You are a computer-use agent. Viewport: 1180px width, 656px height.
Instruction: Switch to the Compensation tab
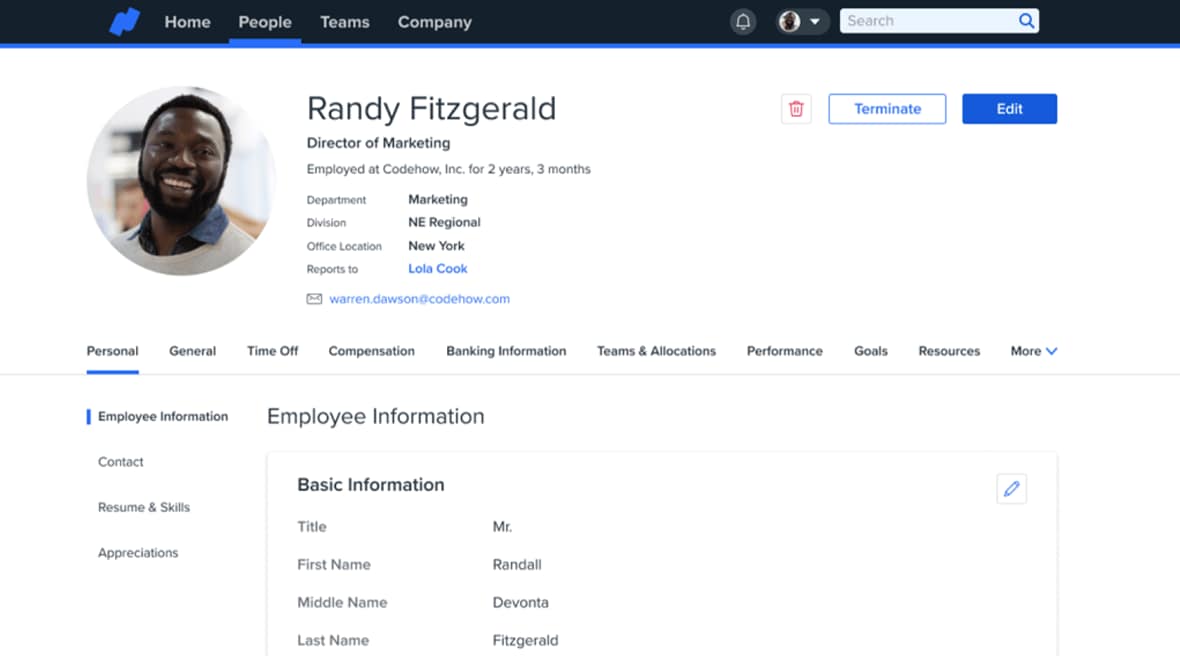tap(371, 351)
